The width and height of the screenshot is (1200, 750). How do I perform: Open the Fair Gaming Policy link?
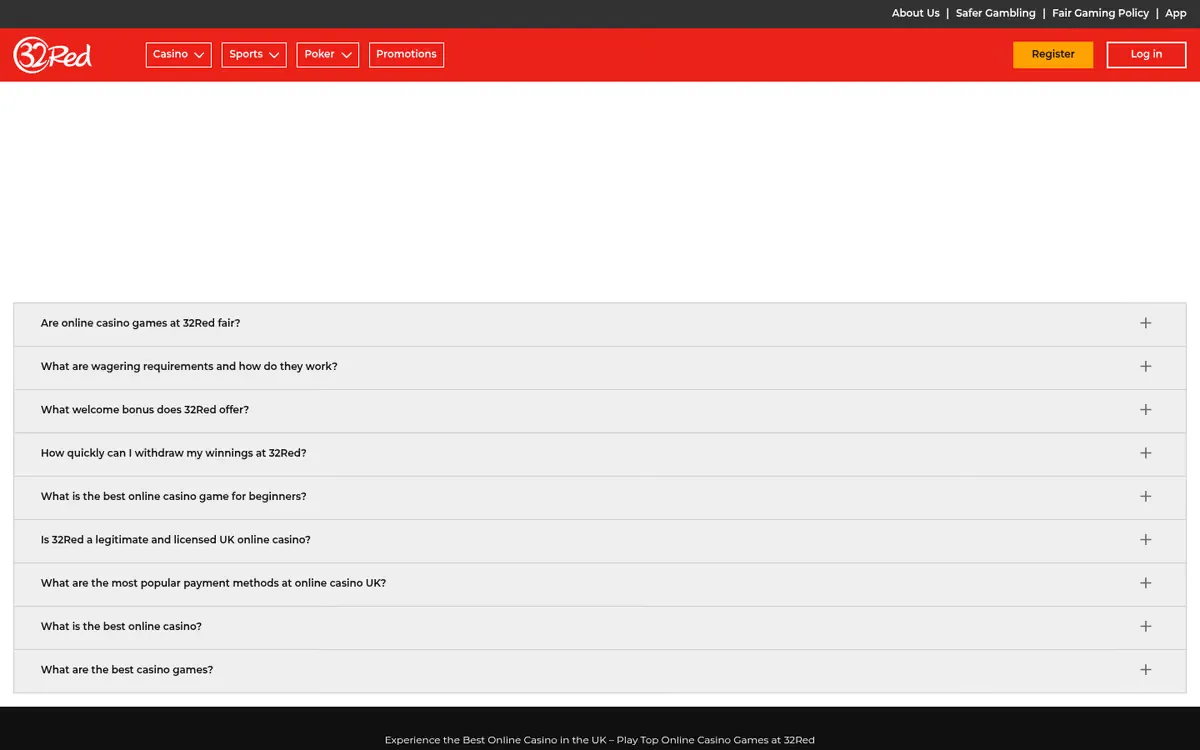click(x=1100, y=13)
